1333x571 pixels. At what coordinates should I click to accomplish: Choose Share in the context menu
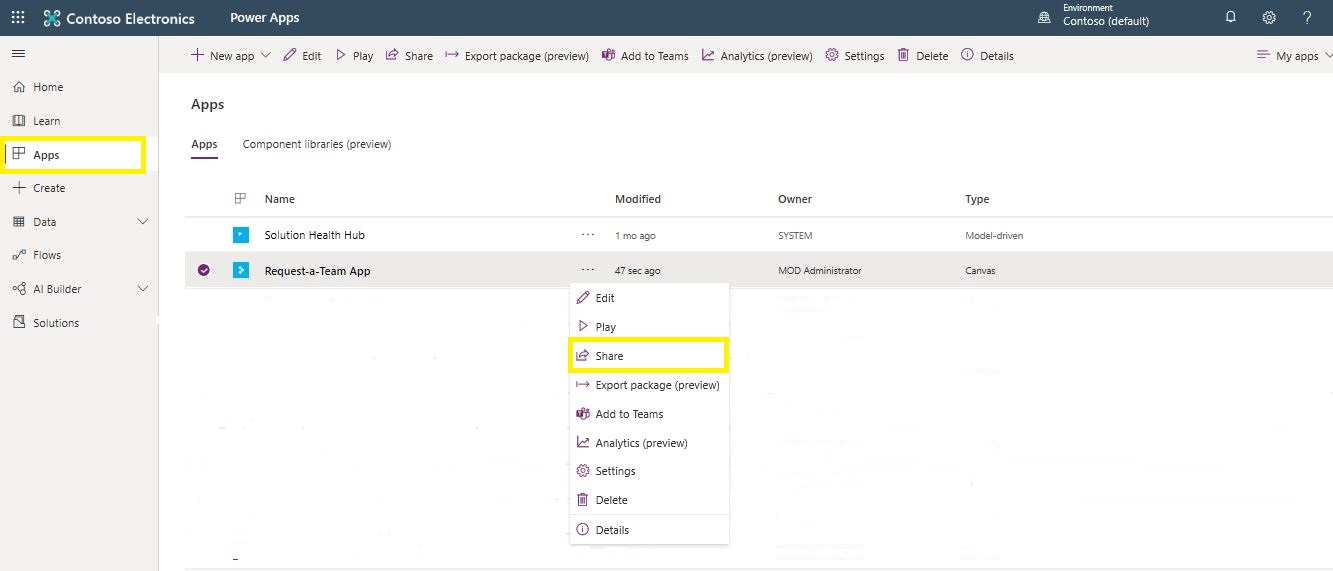click(x=649, y=356)
